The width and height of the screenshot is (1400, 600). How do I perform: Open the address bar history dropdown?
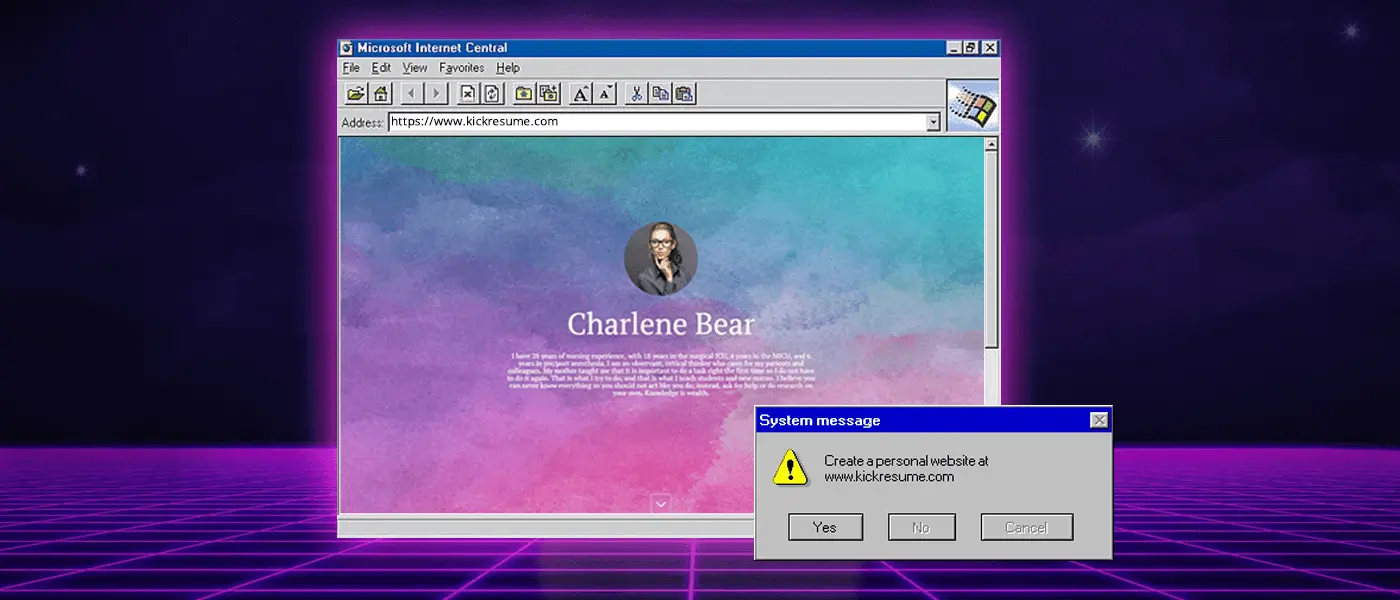[932, 121]
